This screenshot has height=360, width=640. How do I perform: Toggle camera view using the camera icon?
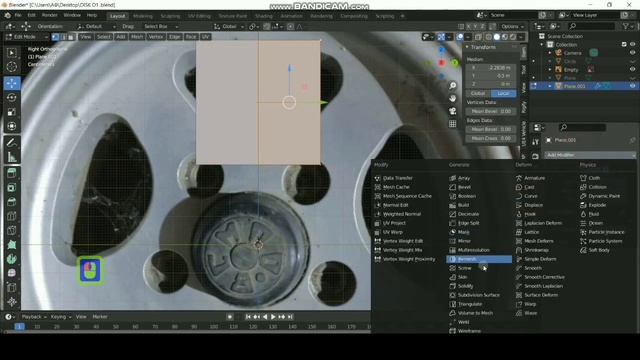click(x=453, y=111)
